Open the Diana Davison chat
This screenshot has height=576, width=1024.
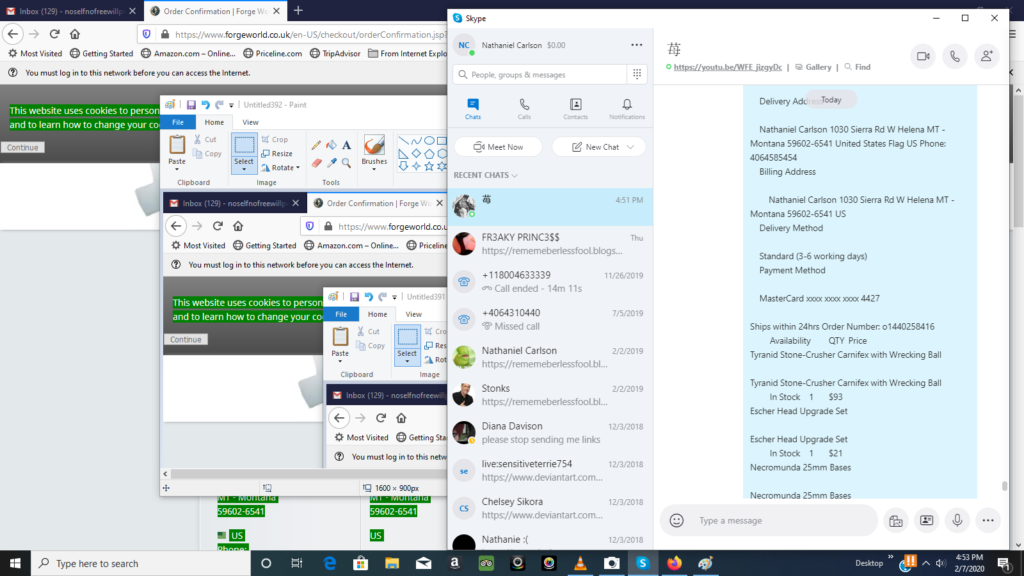coord(550,432)
